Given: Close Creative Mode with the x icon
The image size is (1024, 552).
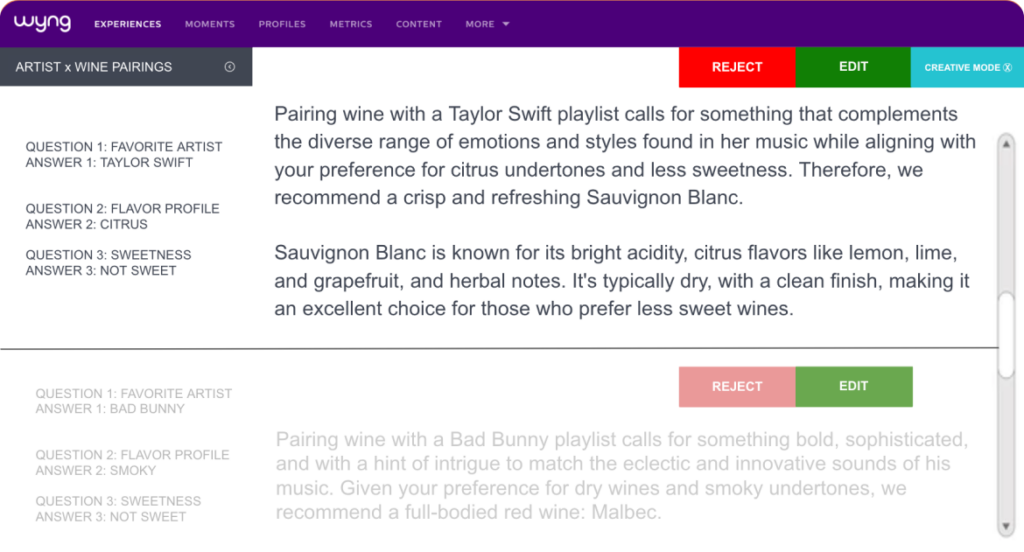Looking at the screenshot, I should point(1008,67).
